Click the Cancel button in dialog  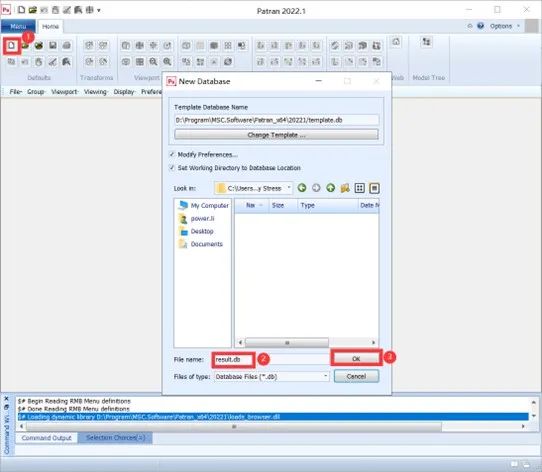356,376
